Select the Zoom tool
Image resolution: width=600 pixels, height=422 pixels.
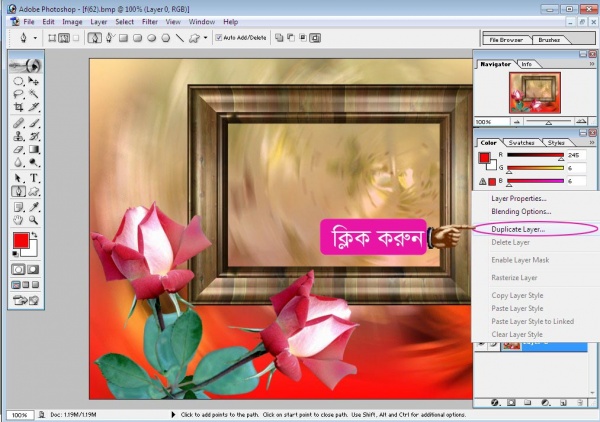(x=34, y=220)
